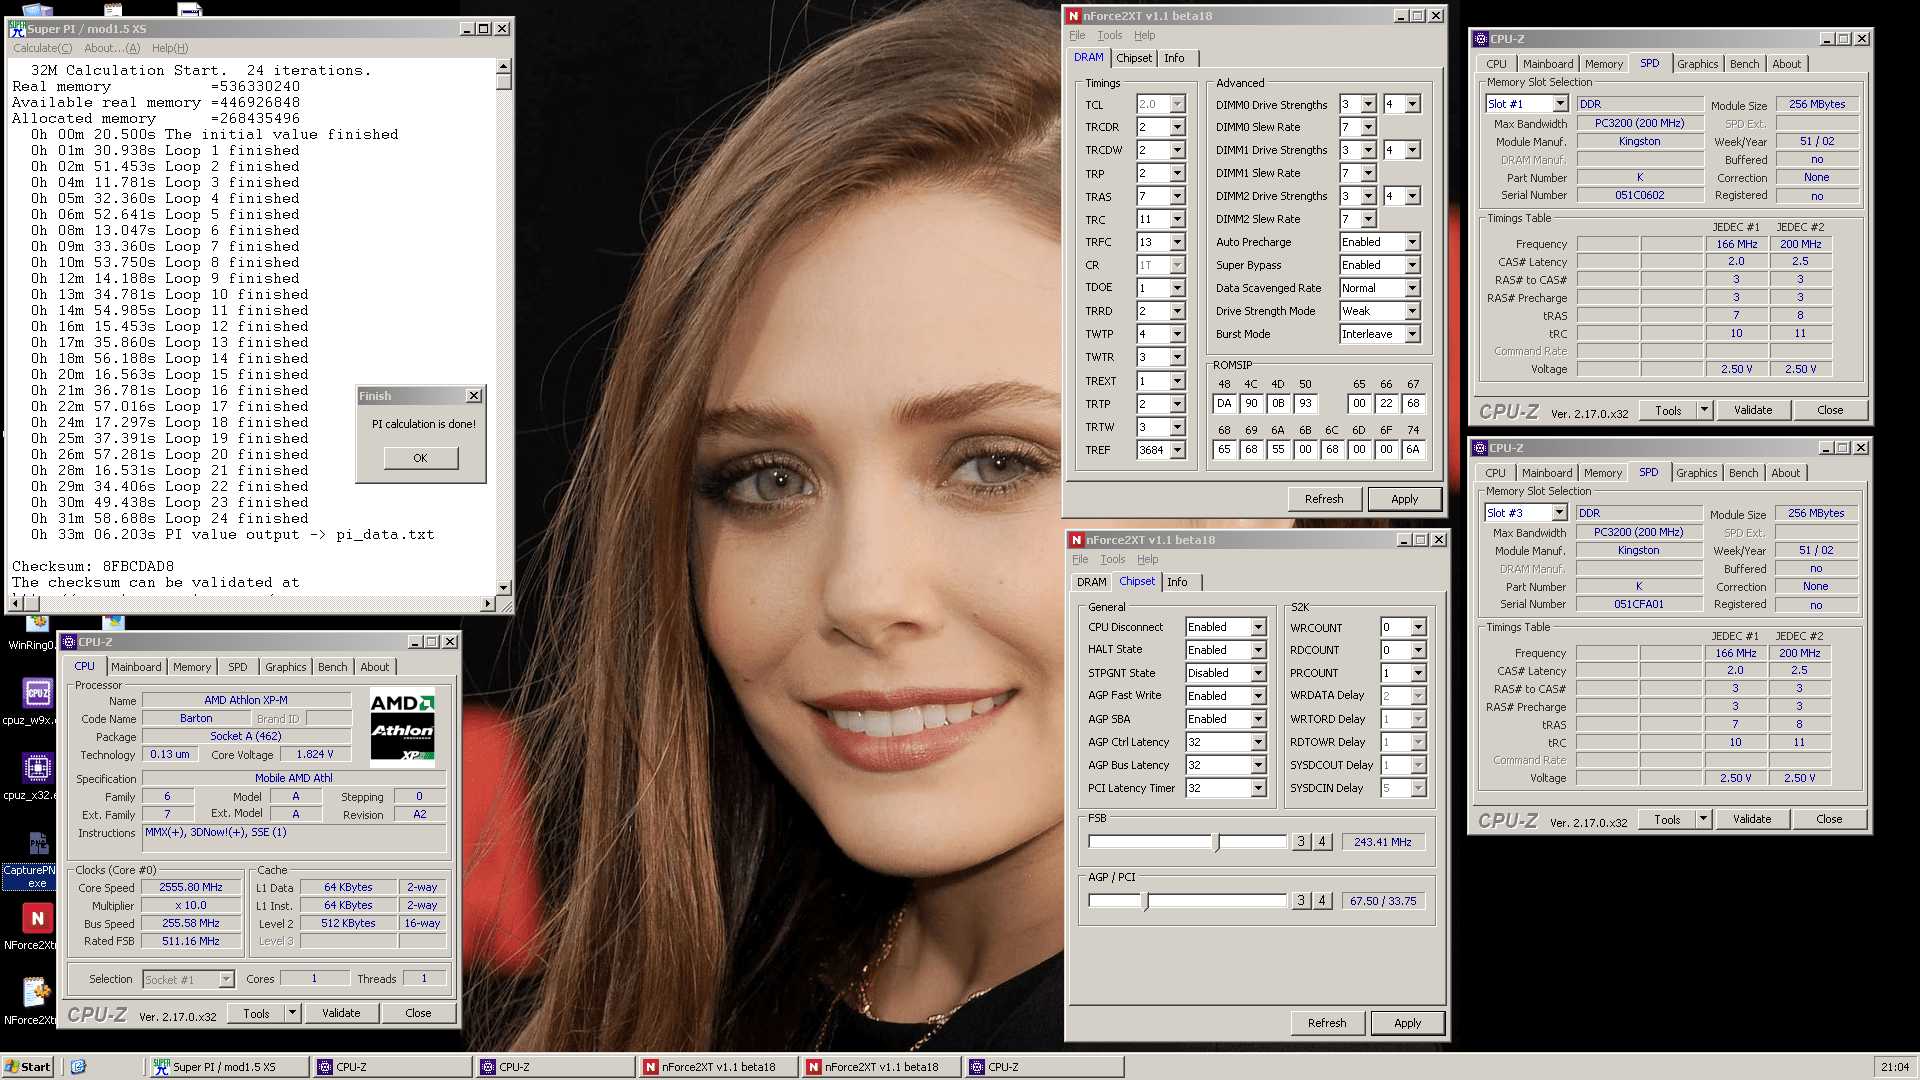Click the Windows Start button

tap(27, 1067)
